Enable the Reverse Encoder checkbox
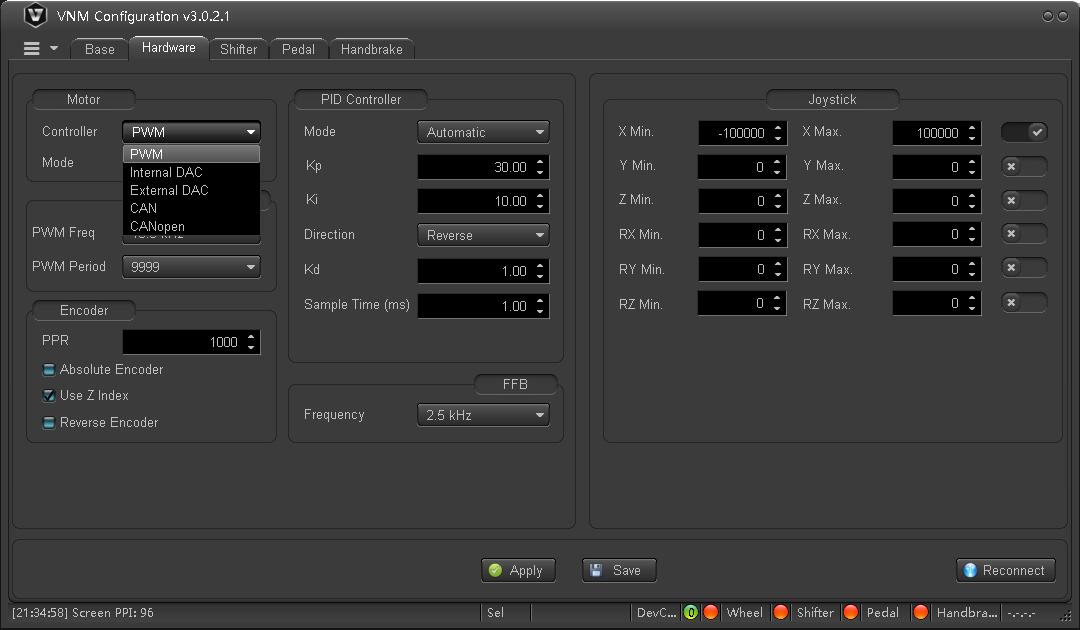Screen dimensions: 1080x630 pyautogui.click(x=49, y=423)
